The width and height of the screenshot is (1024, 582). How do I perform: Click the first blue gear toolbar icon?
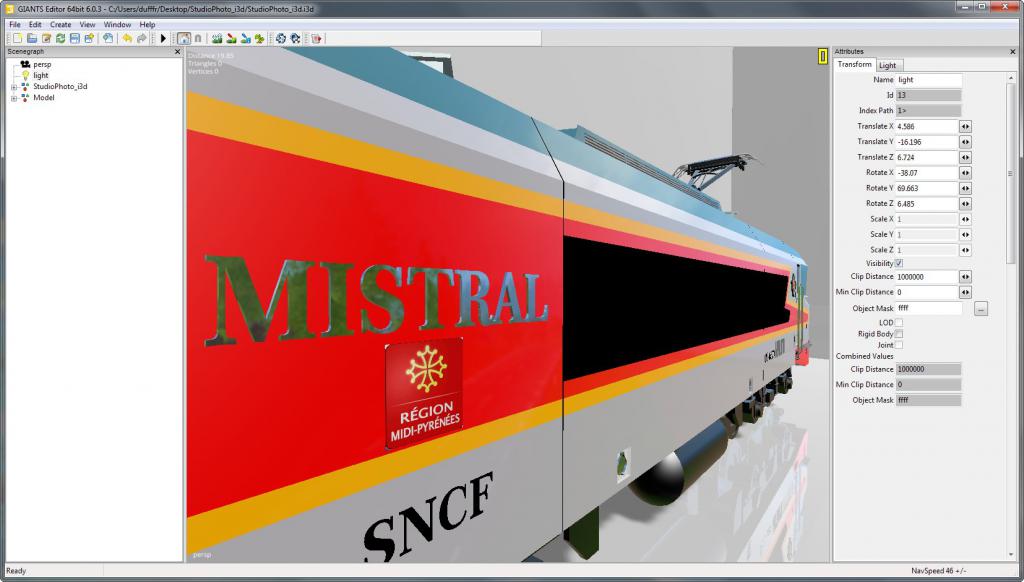(281, 39)
